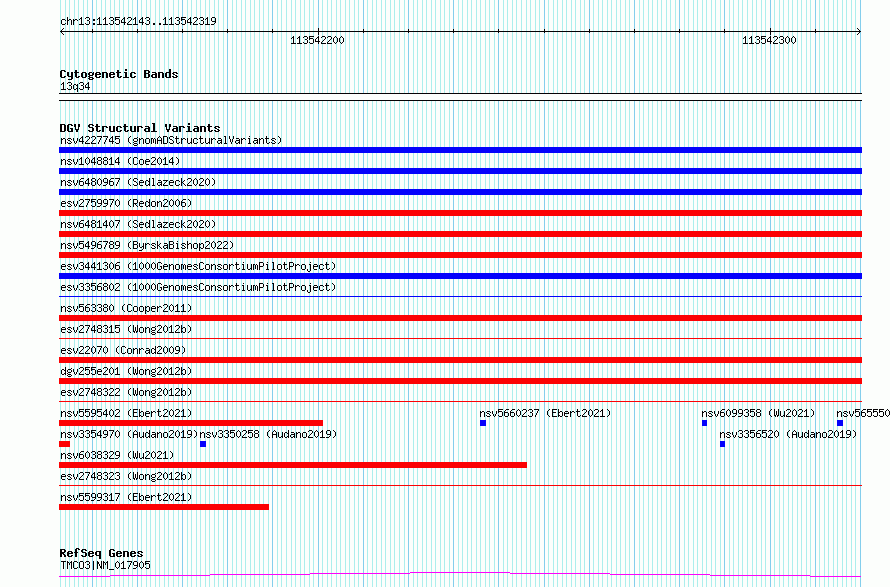Select the 13q34 cytogenetic band bar
The image size is (890, 587).
[460, 97]
